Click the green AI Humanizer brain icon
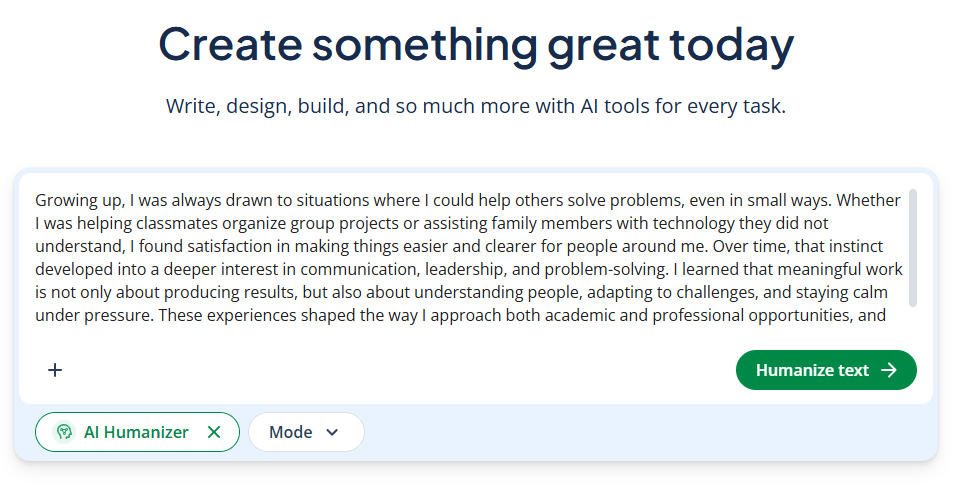Image resolution: width=963 pixels, height=488 pixels. [x=64, y=432]
